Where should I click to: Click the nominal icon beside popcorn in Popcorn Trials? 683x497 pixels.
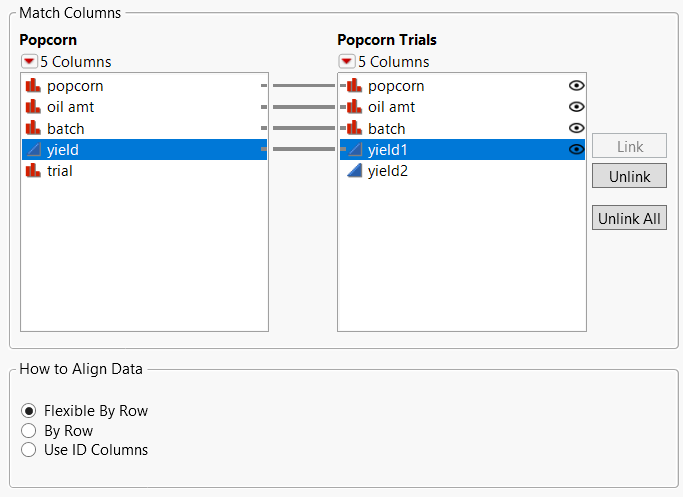(354, 86)
